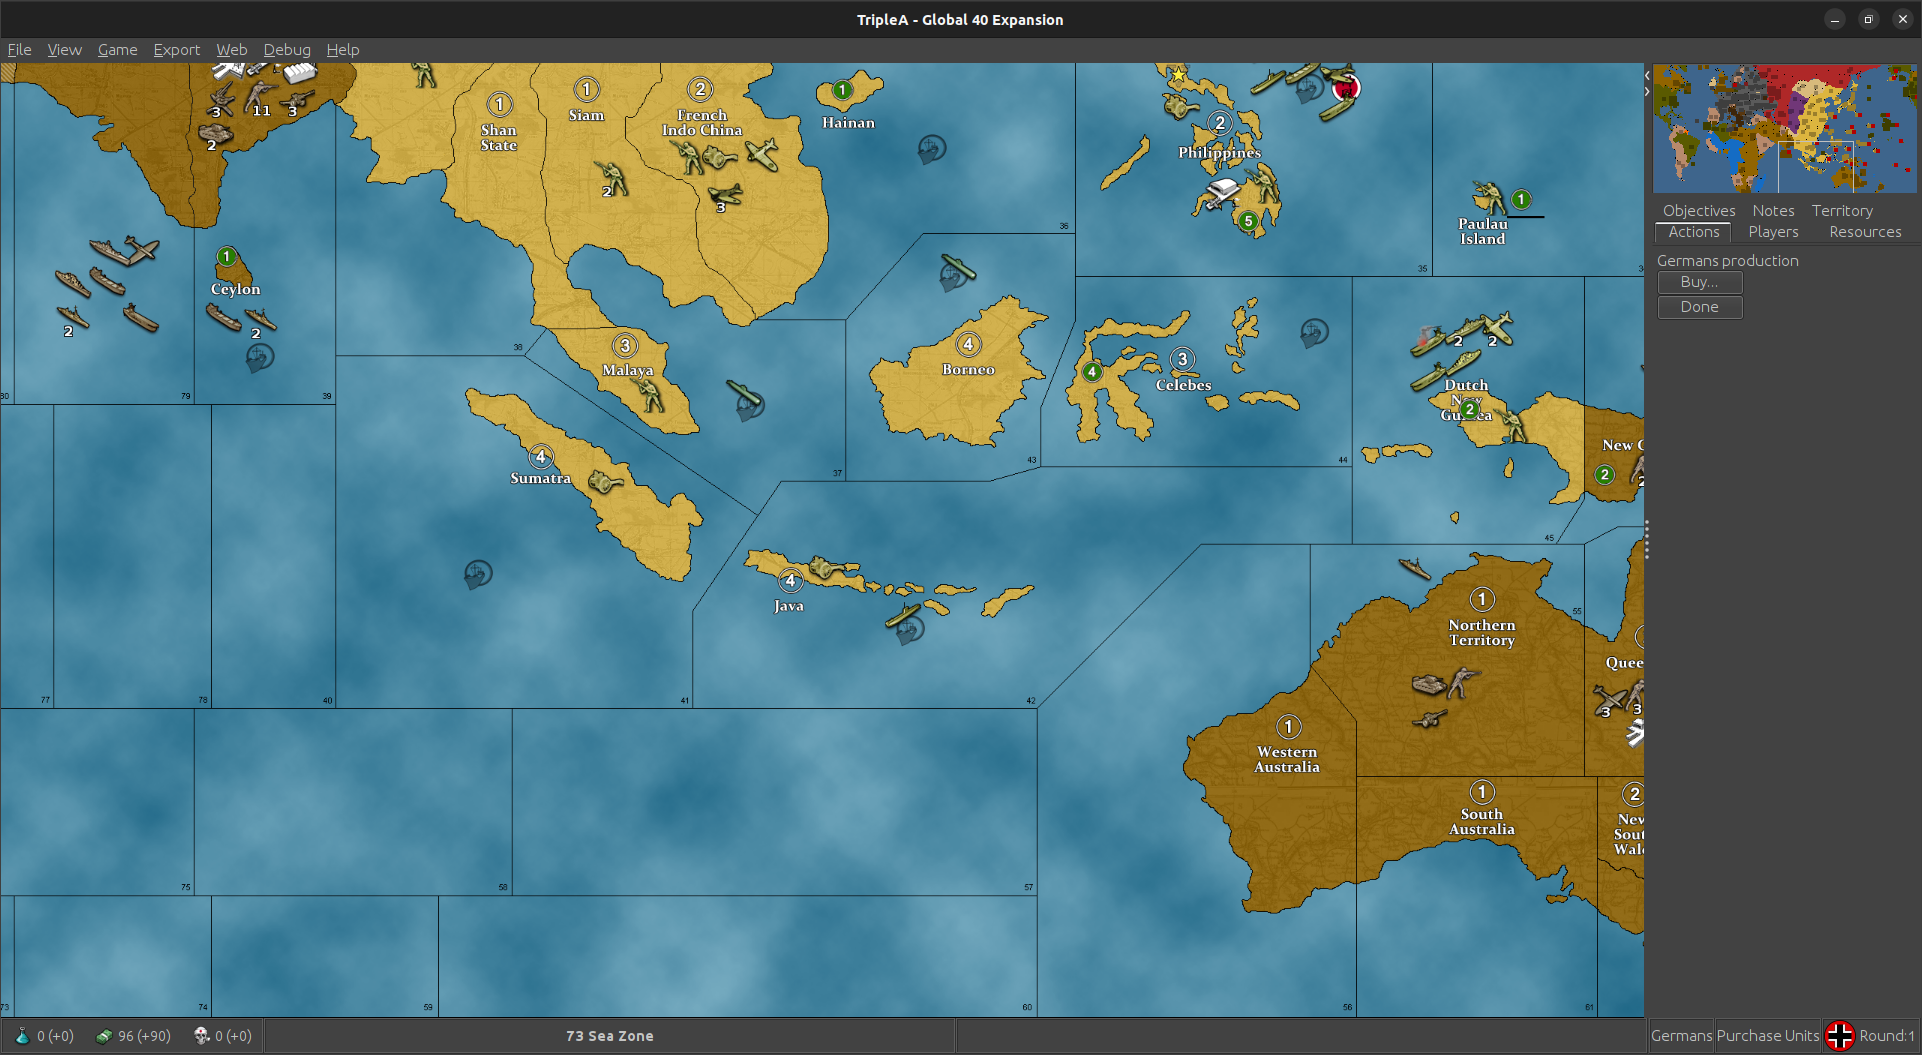Select the infantry in Dutch New Guinea

click(1513, 424)
